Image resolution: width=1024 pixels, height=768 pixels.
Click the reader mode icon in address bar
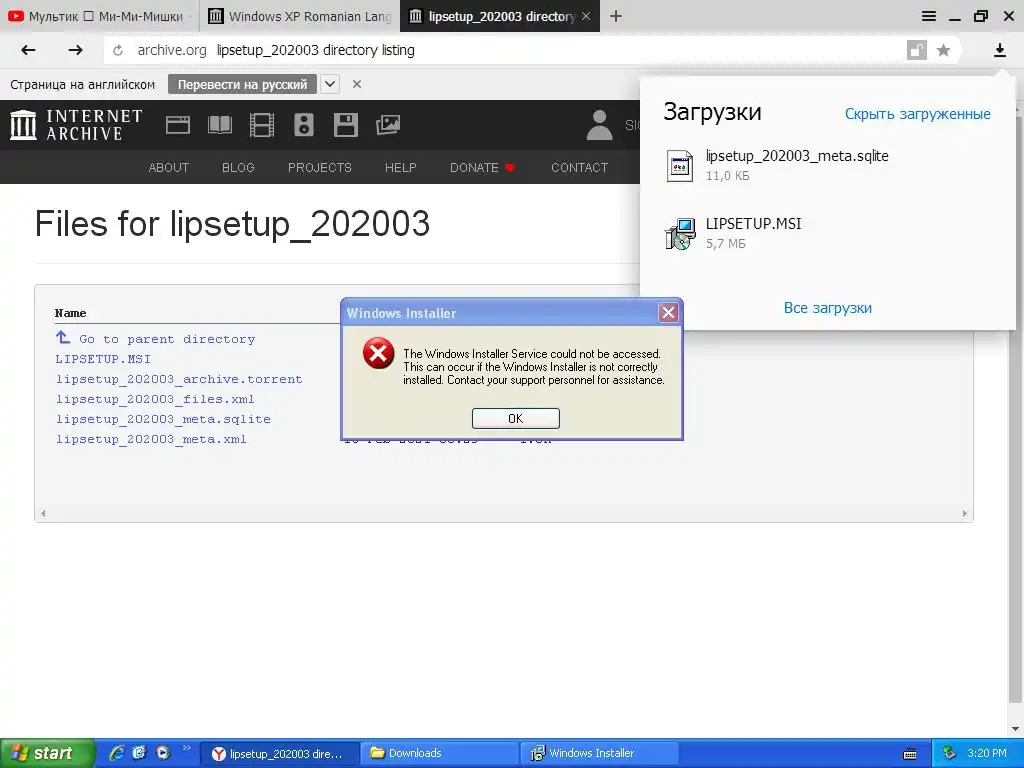point(917,50)
